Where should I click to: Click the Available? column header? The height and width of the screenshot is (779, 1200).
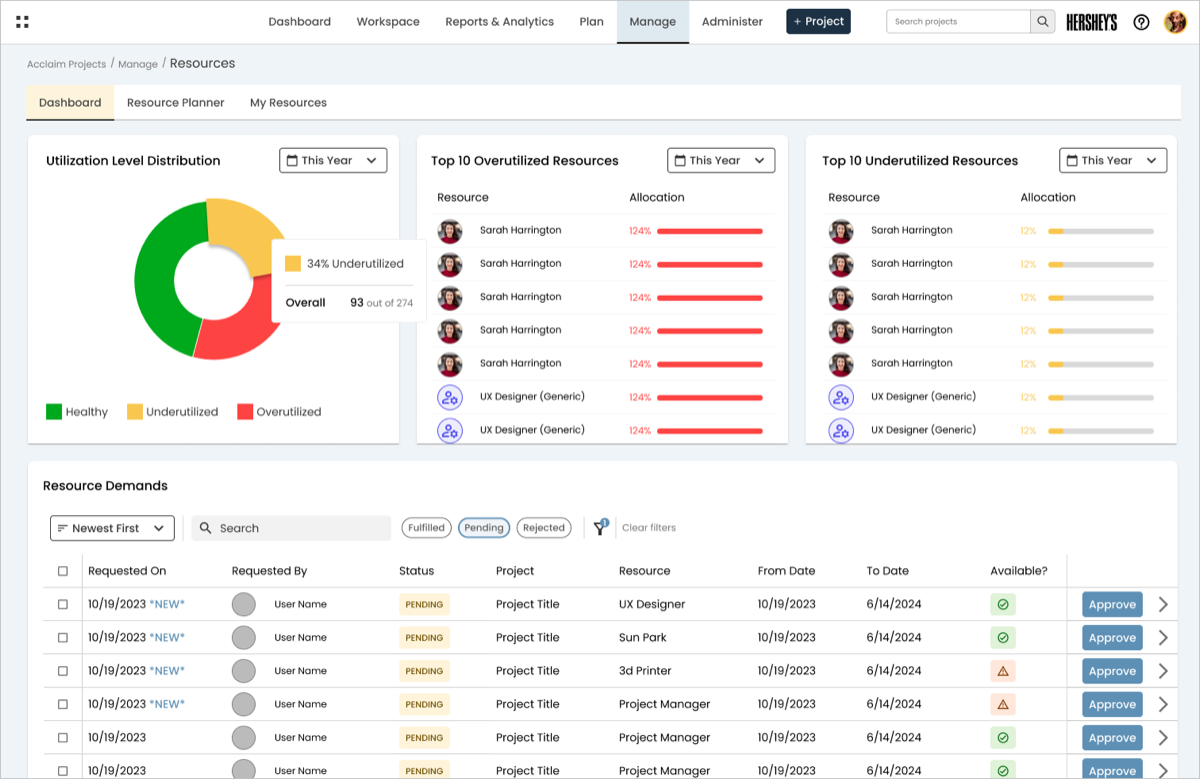pyautogui.click(x=1019, y=571)
